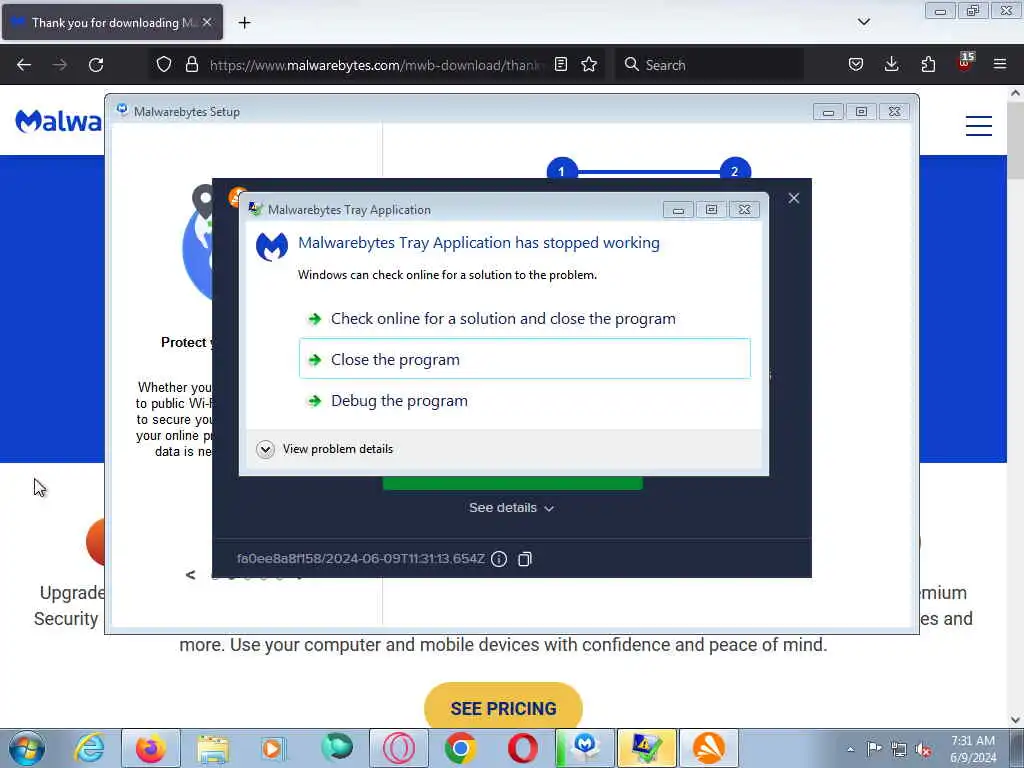Open Avast orange taskbar icon
The width and height of the screenshot is (1024, 768).
709,748
